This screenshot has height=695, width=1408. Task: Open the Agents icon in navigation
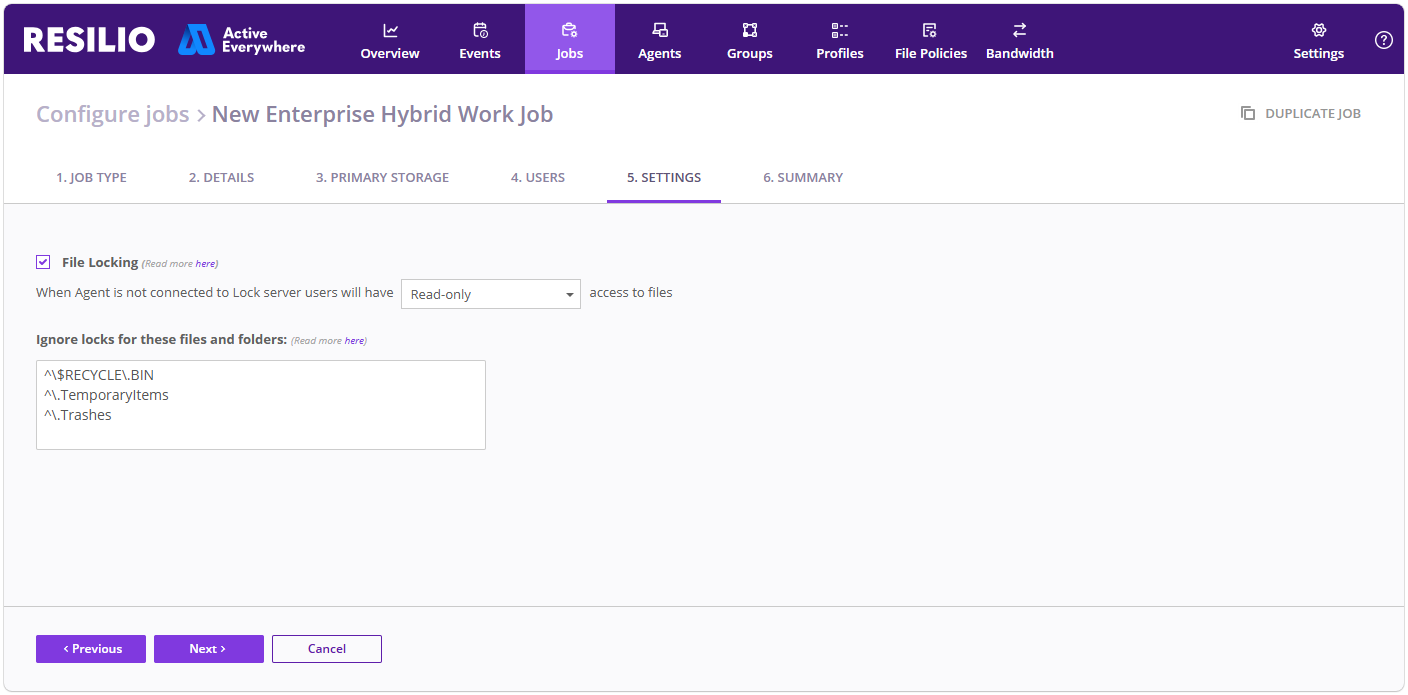click(x=660, y=30)
